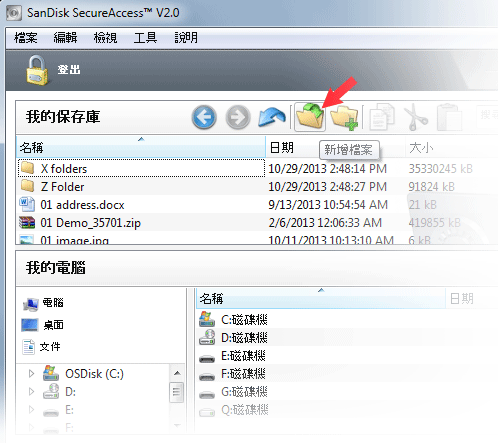
Task: Click date 10/29/2013 2:48:14 PM
Action: (x=327, y=168)
